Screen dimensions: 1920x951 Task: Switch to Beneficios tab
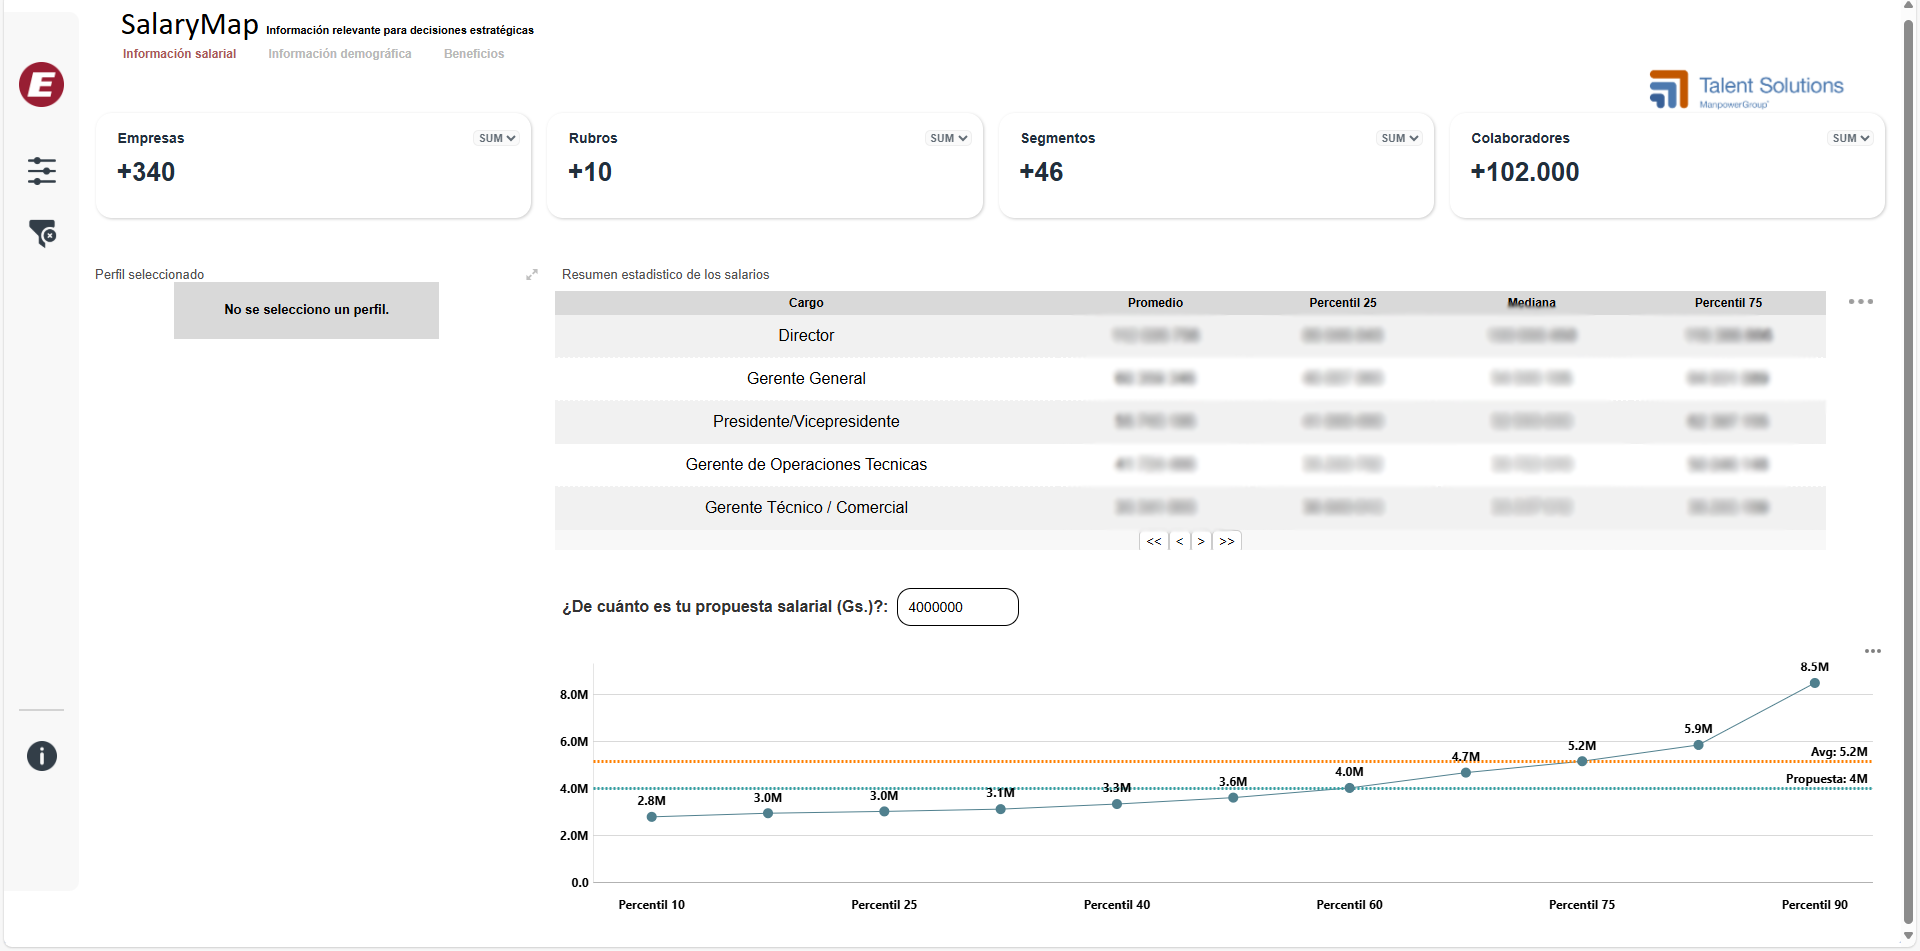click(x=474, y=54)
